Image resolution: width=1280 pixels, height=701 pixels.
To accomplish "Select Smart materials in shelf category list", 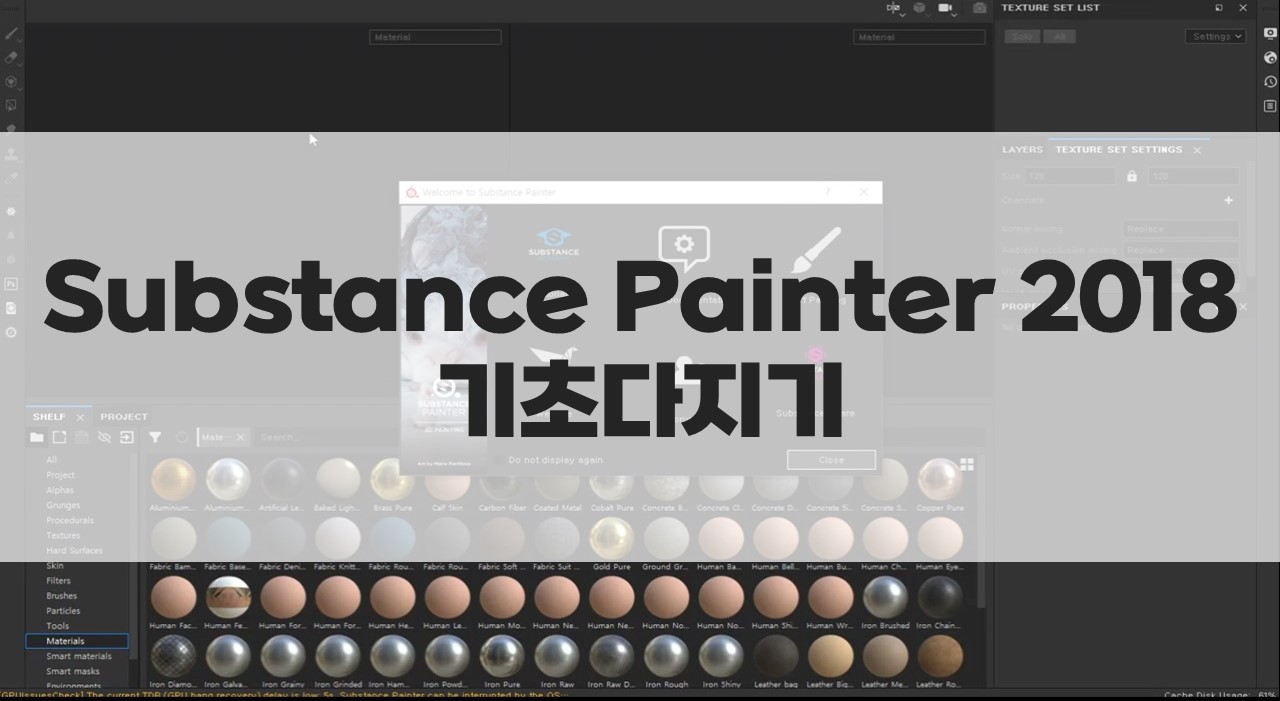I will (79, 656).
